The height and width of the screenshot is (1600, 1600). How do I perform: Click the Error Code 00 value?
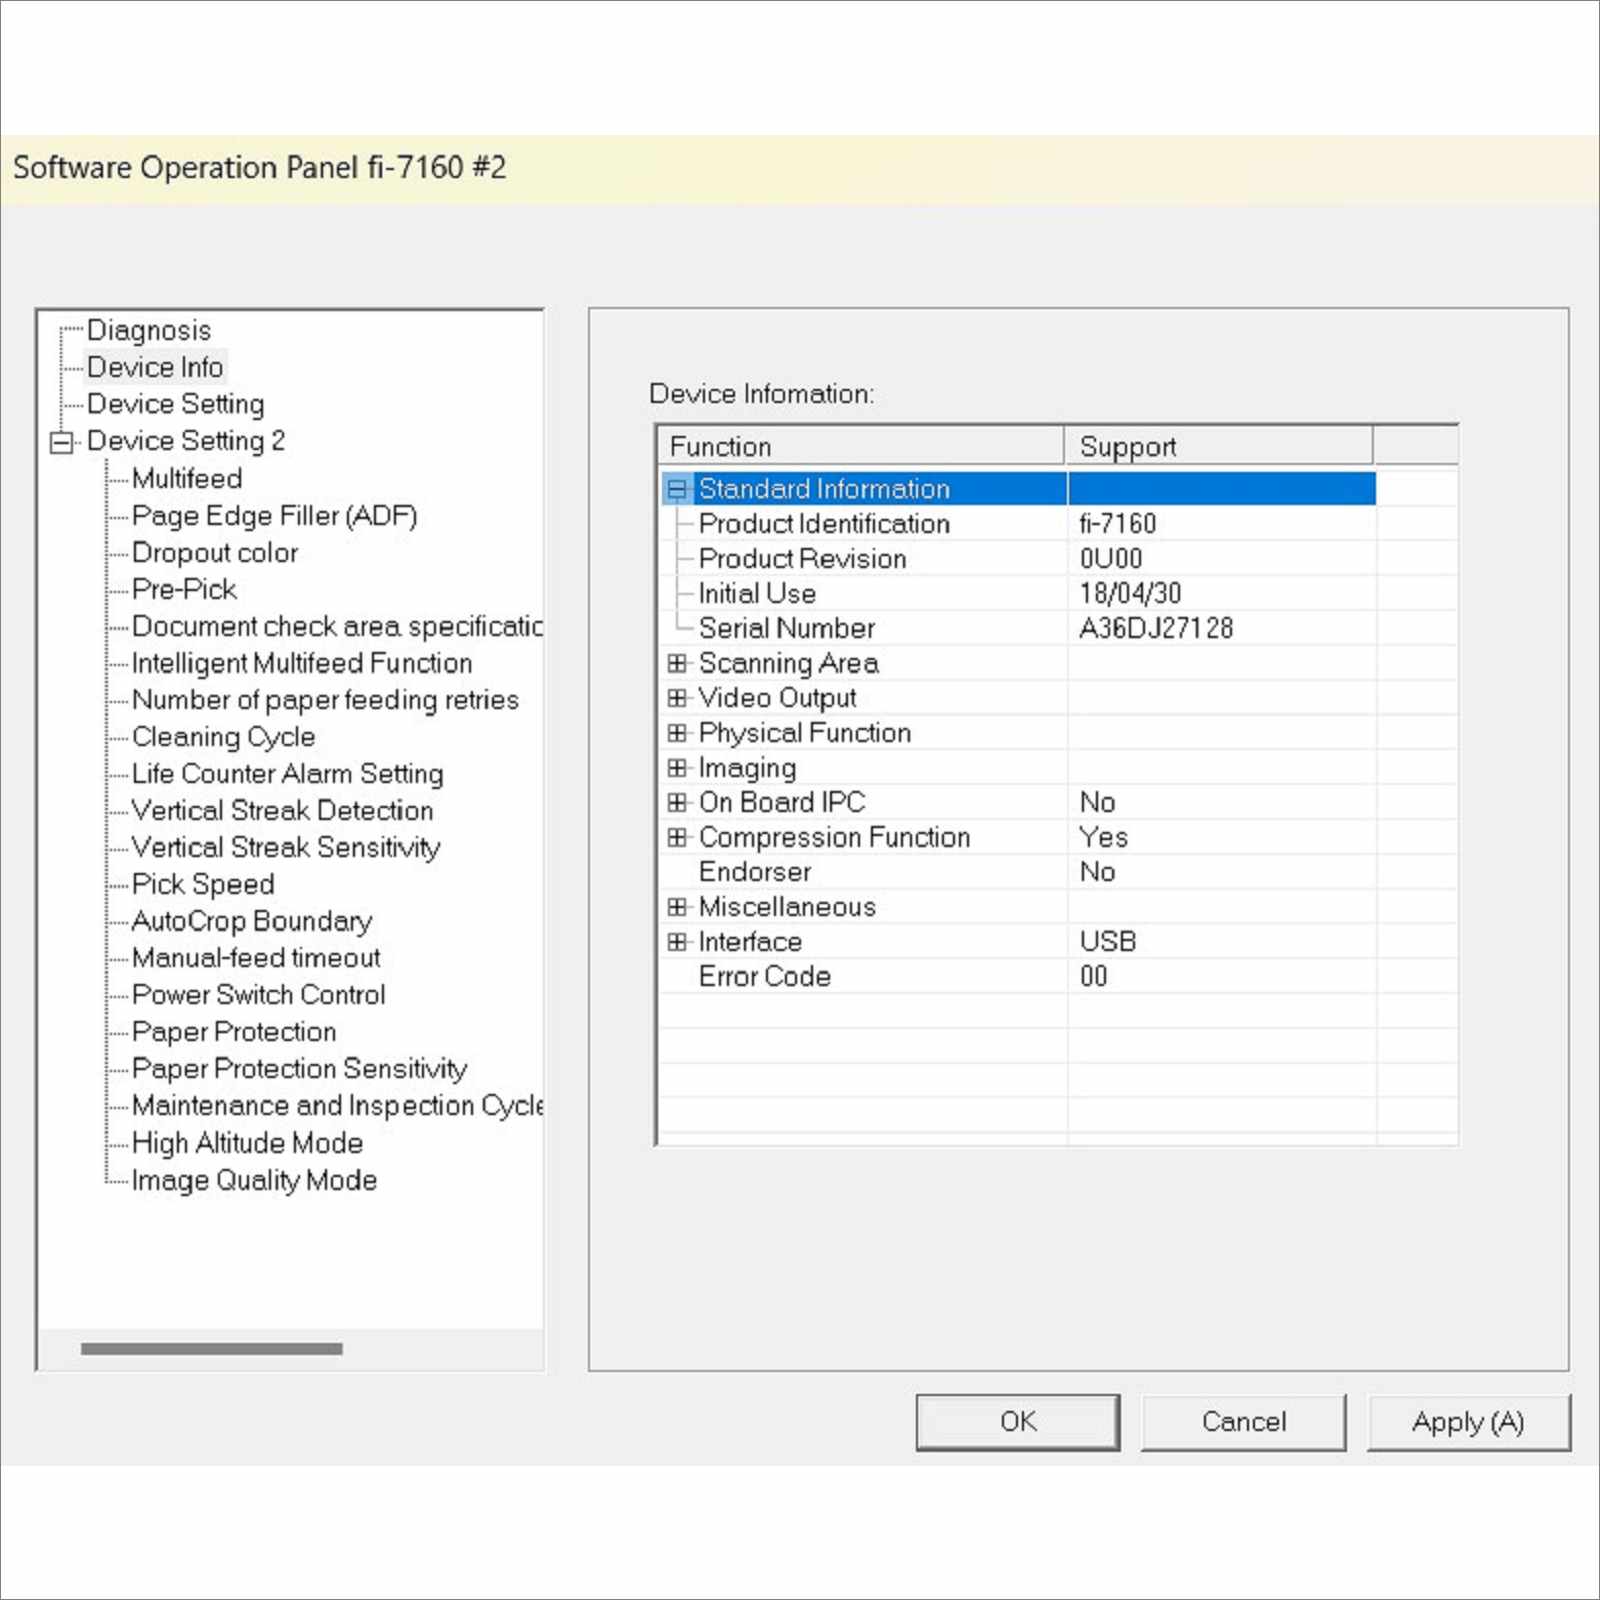pos(1094,977)
